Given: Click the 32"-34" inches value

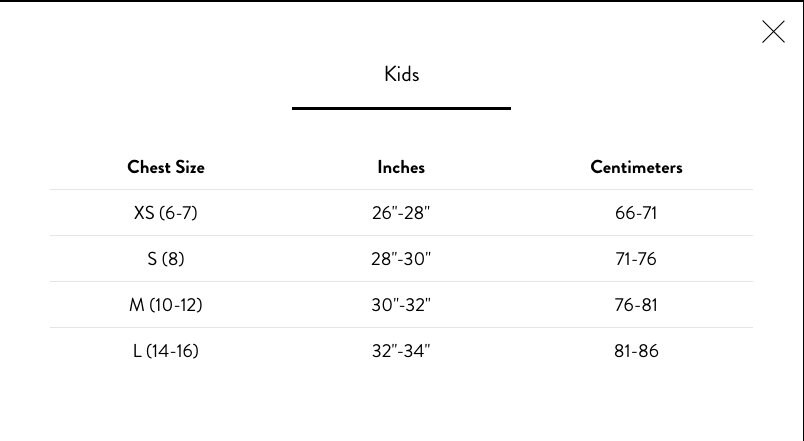Looking at the screenshot, I should pyautogui.click(x=401, y=351).
